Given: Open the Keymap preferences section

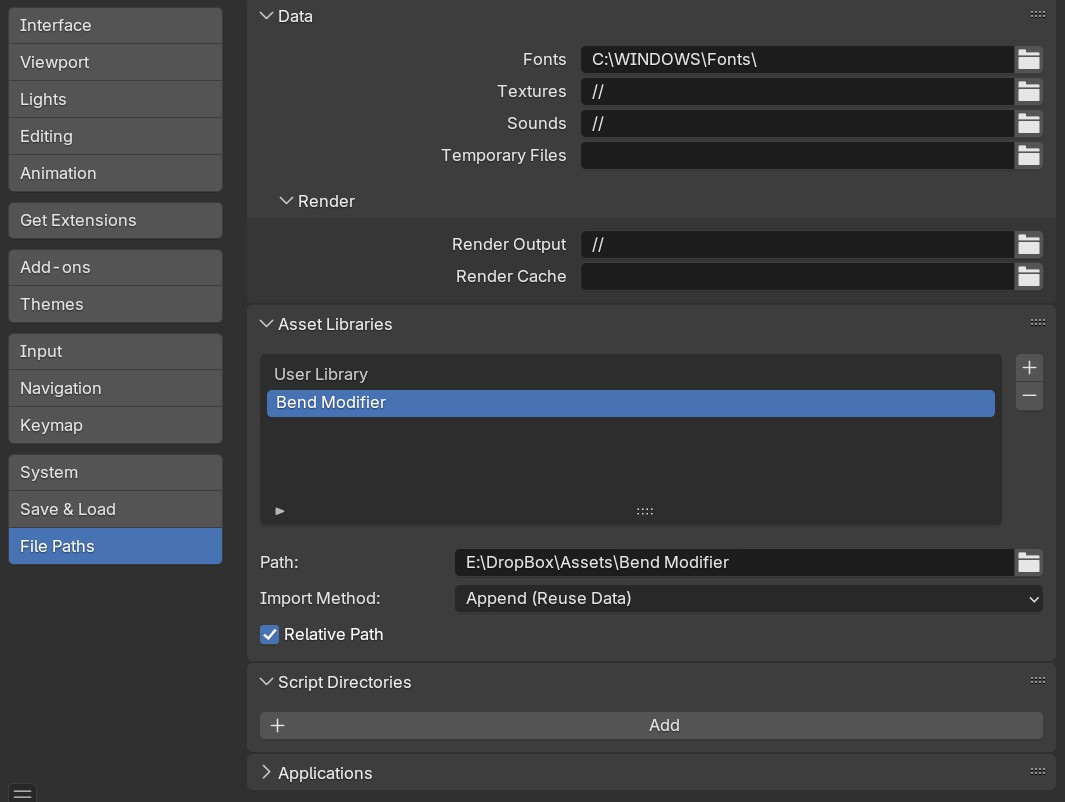Looking at the screenshot, I should pos(115,425).
